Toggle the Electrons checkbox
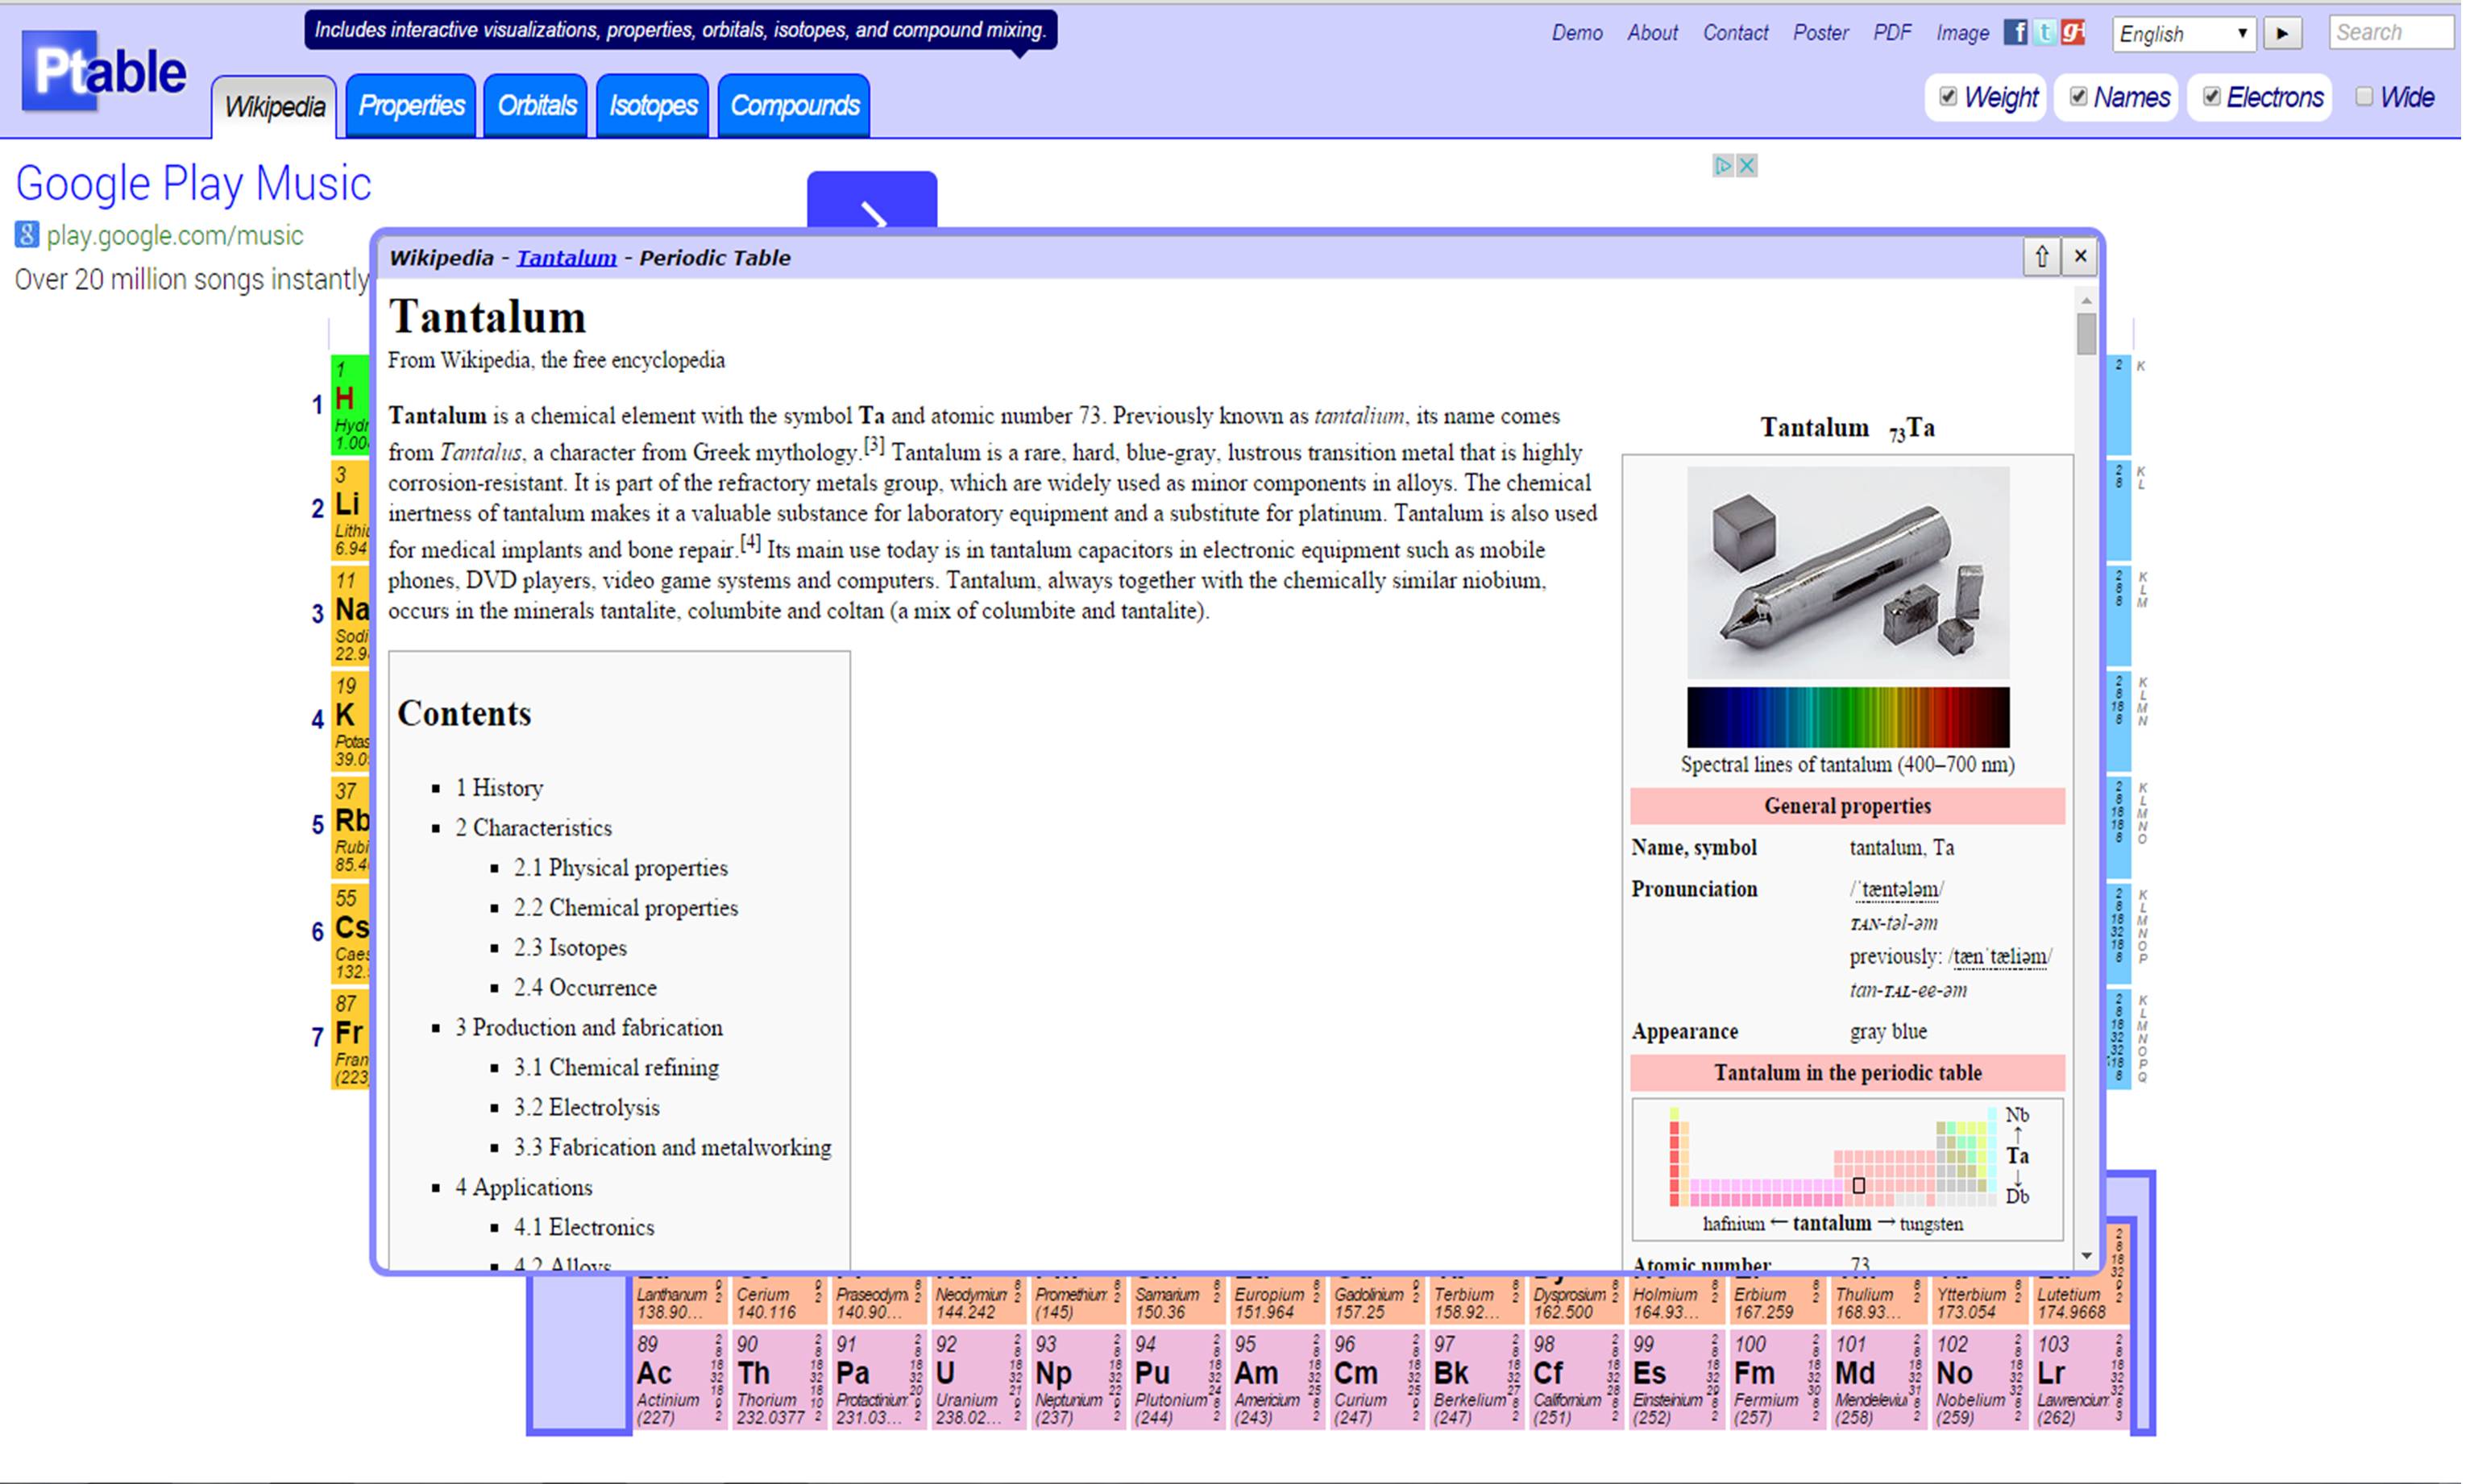 [2212, 96]
